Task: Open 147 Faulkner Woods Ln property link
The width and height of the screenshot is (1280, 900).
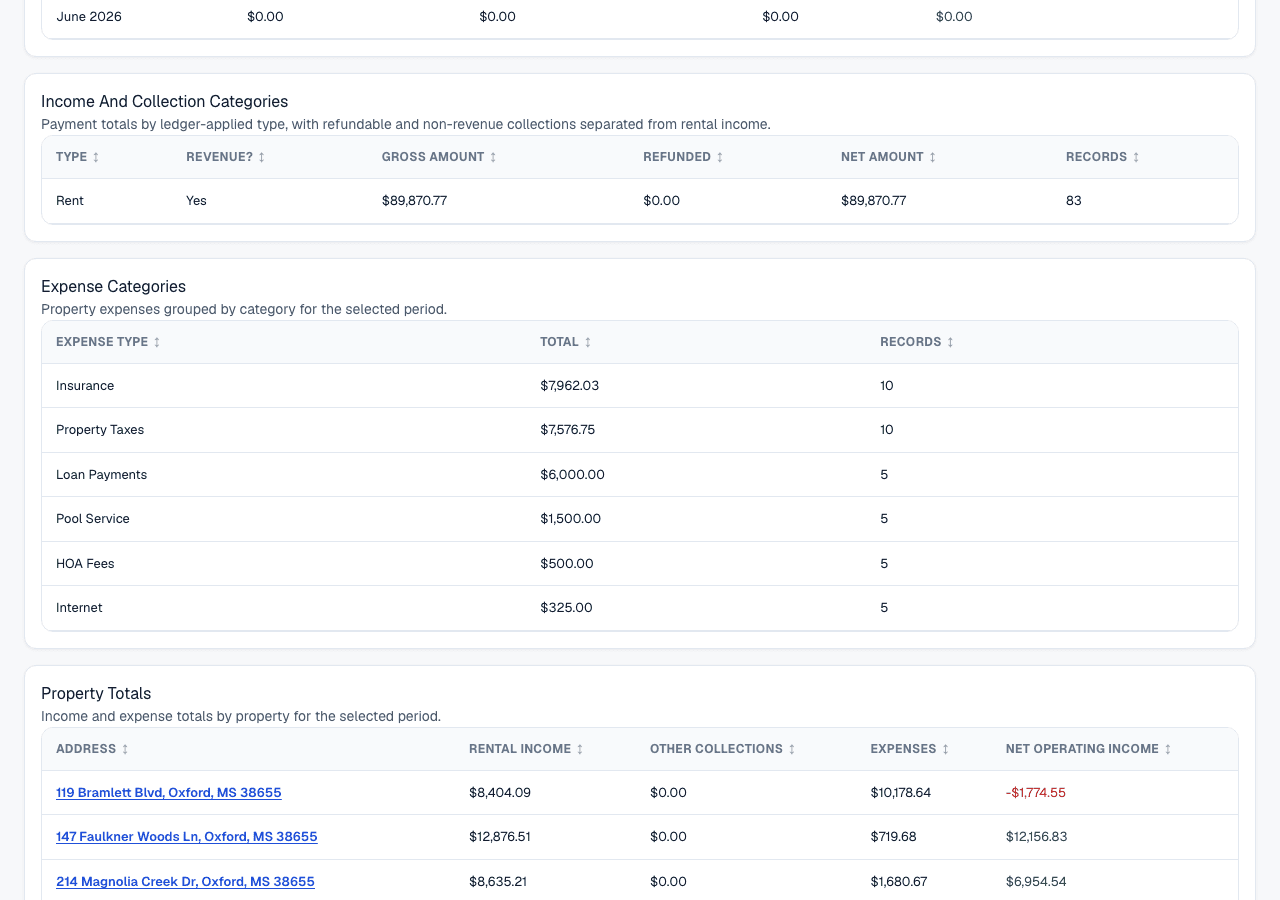Action: pos(187,837)
